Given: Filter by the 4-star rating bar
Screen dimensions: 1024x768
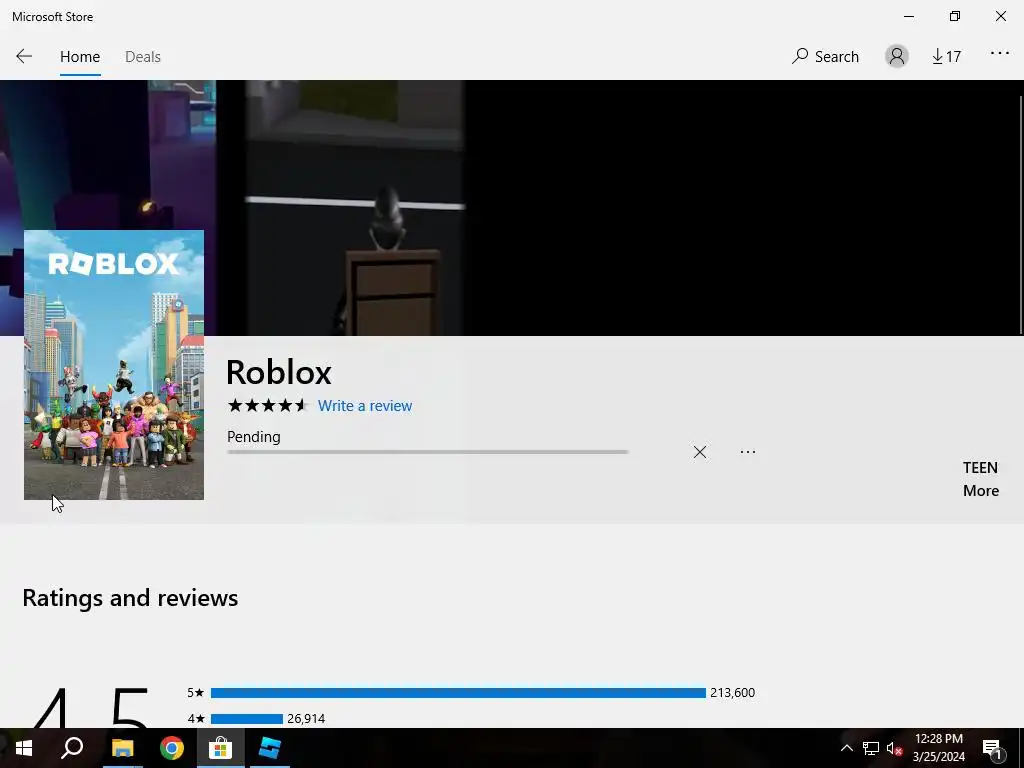Looking at the screenshot, I should point(247,719).
